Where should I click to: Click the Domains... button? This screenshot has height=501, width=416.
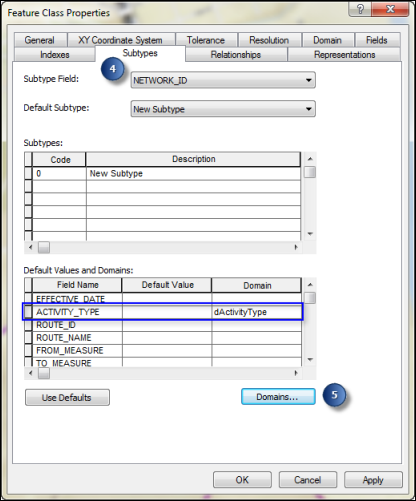pyautogui.click(x=278, y=397)
